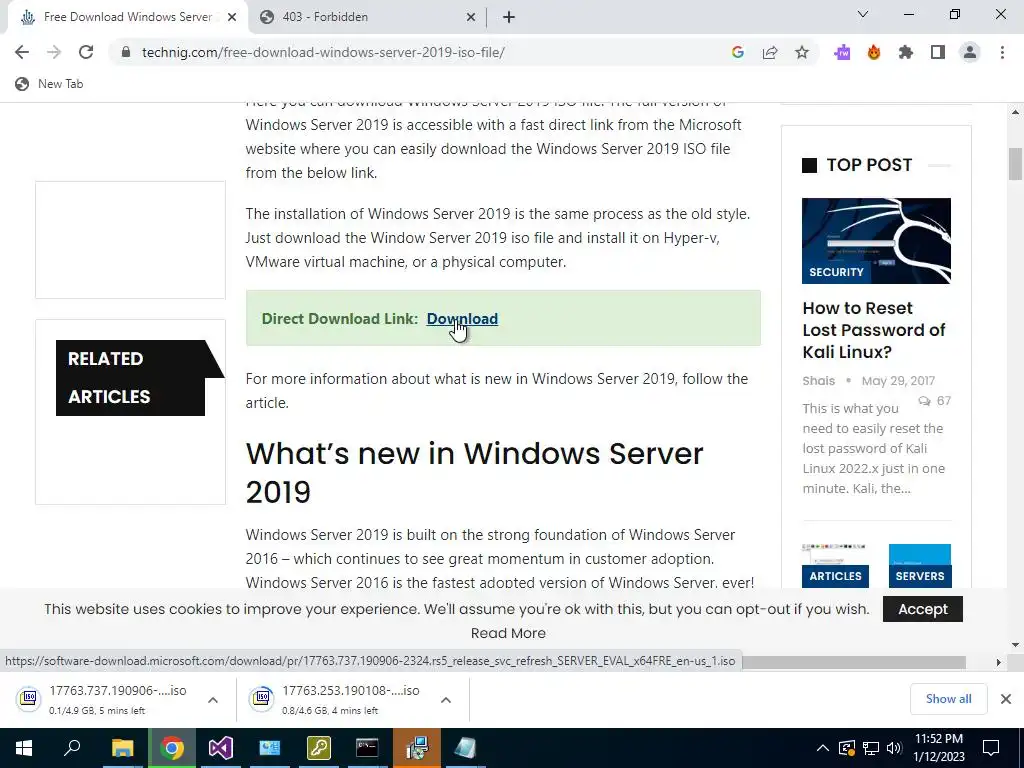
Task: Accept the website cookies
Action: 922,609
